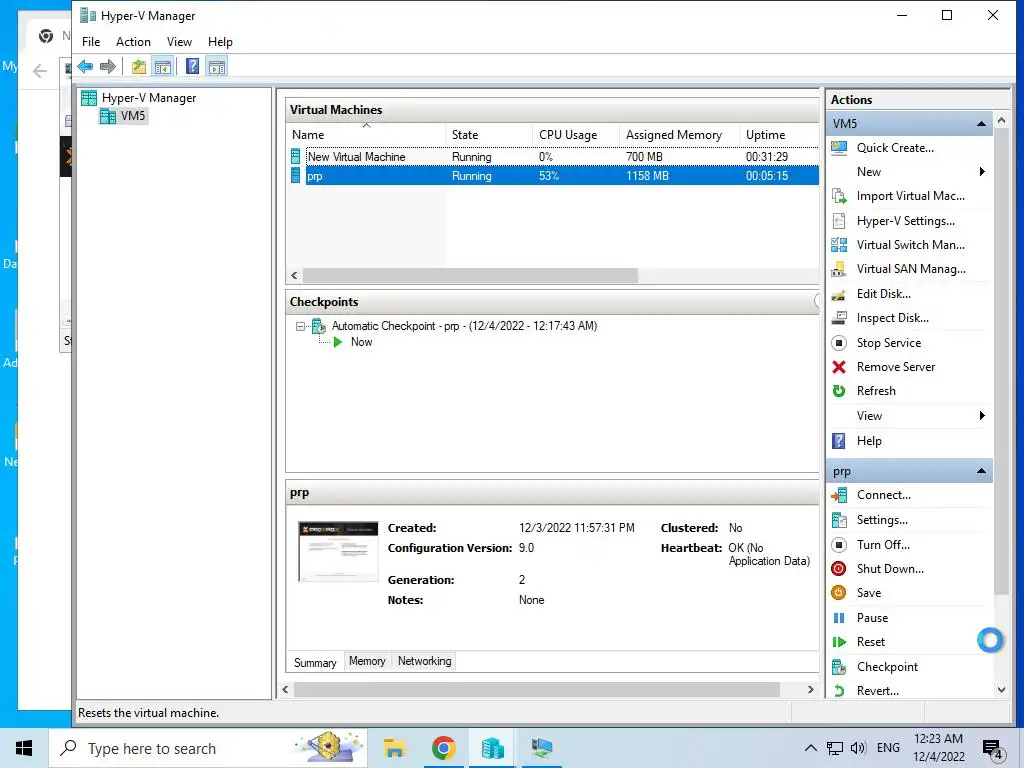Sort by Uptime column header
1024x768 pixels.
[778, 135]
